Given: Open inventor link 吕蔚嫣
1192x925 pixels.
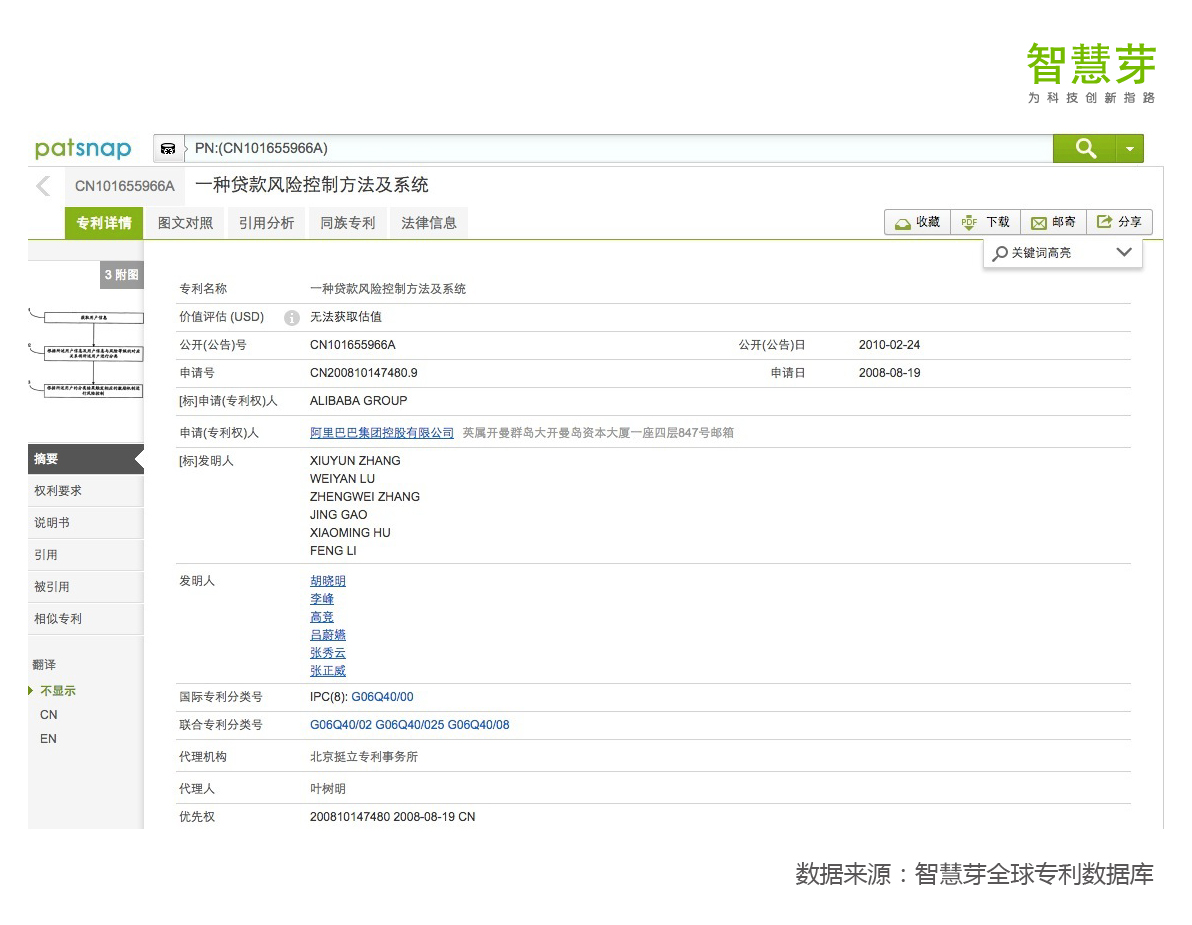Looking at the screenshot, I should point(328,635).
